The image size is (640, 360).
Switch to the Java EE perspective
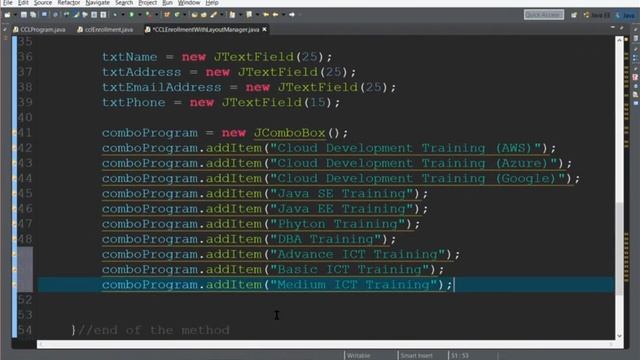(x=597, y=15)
